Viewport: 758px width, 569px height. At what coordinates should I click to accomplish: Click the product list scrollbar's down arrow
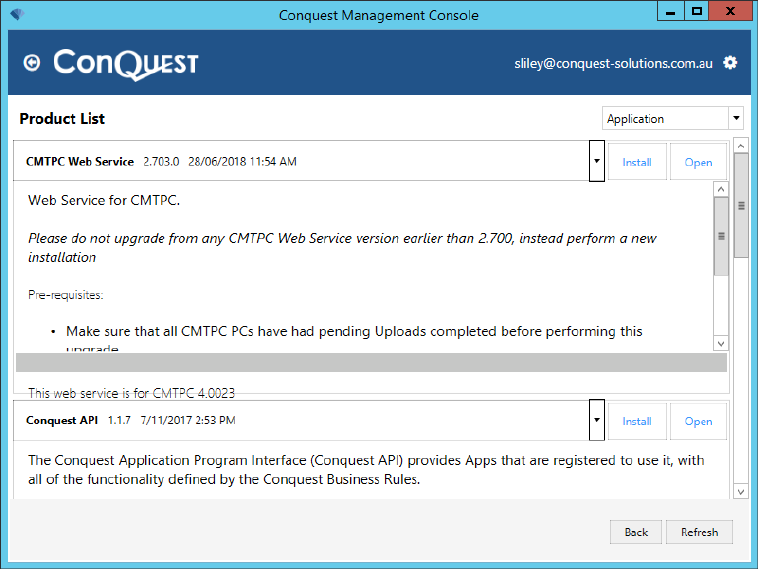(741, 492)
